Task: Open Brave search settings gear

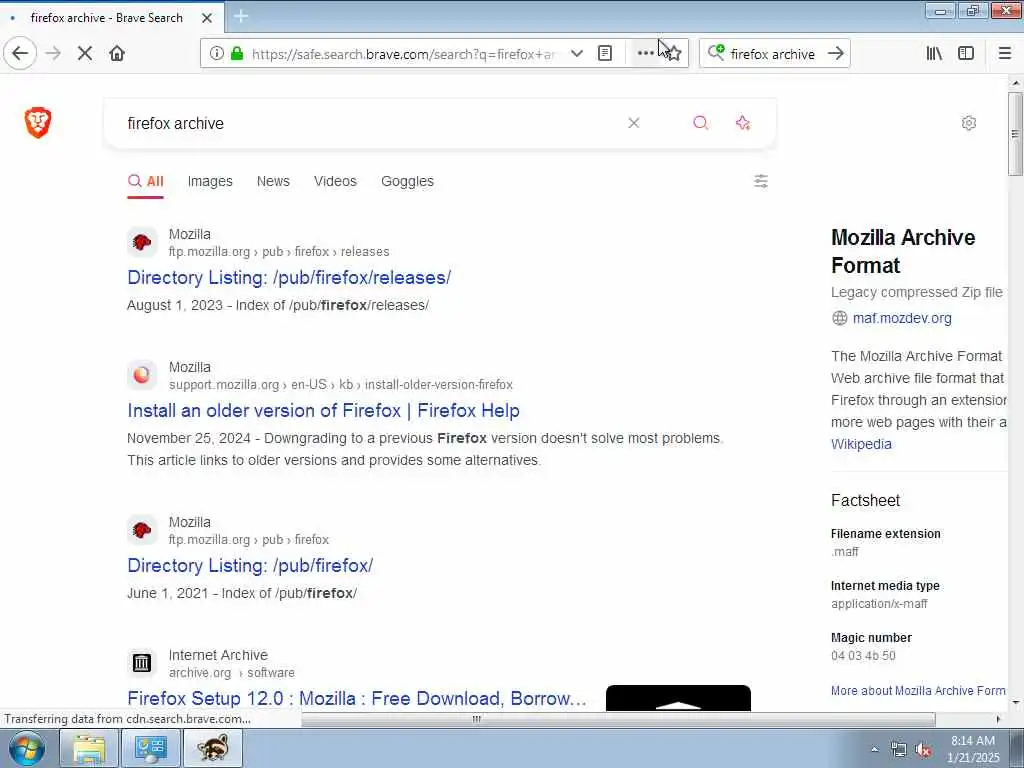Action: 969,123
